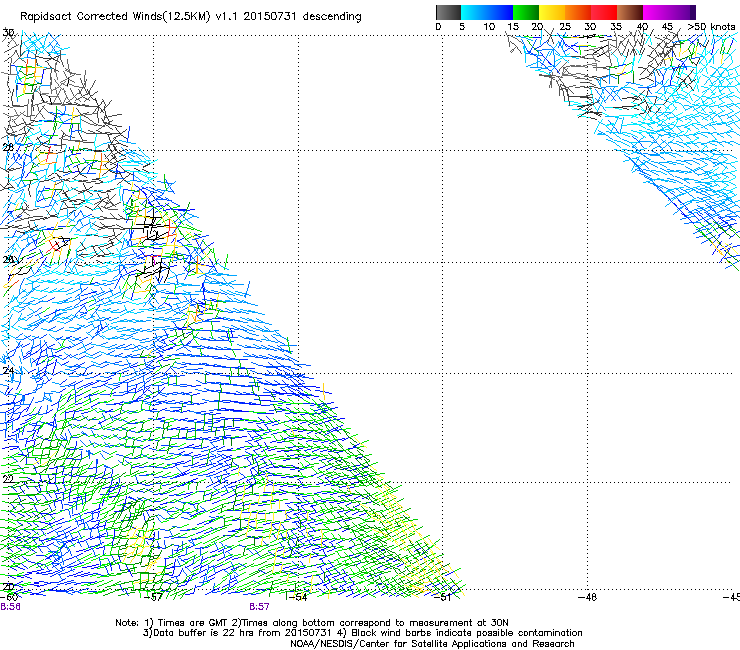Click the 'NOAA/NESDIS/Center for Satellite Applications' credit line

[432, 644]
